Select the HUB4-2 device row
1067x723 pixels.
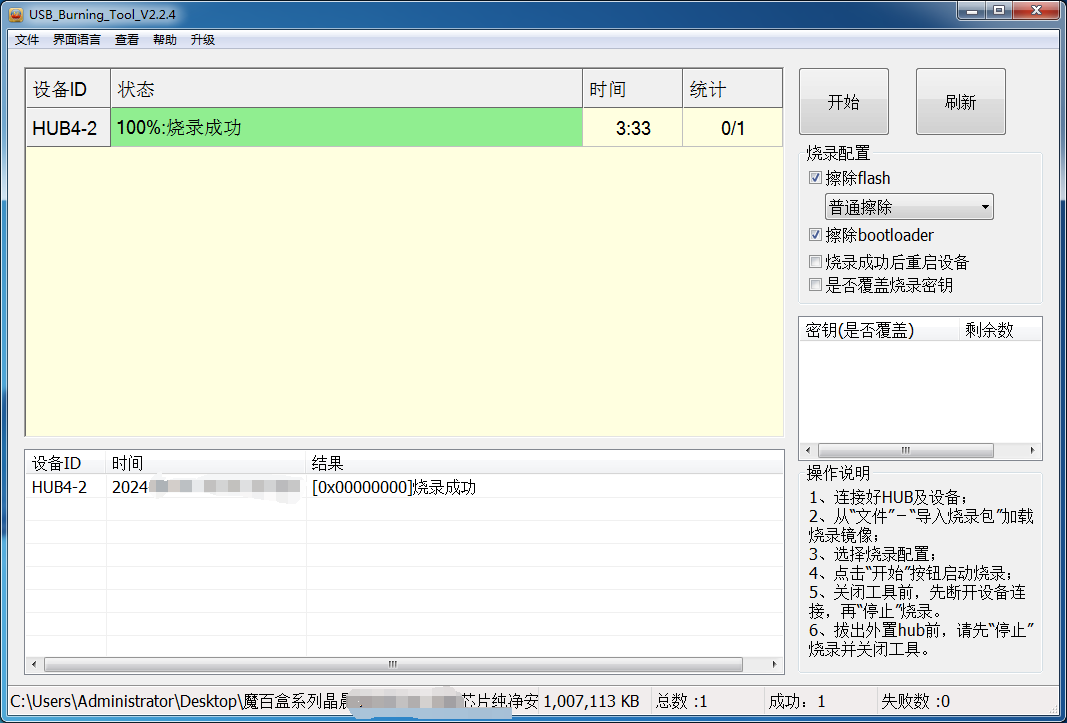pyautogui.click(x=66, y=128)
